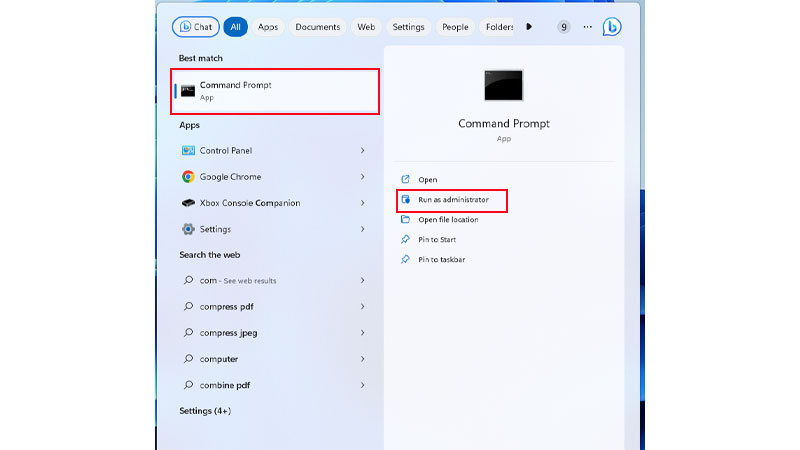Show Settings (4+) results
Viewport: 800px width, 450px height.
205,411
